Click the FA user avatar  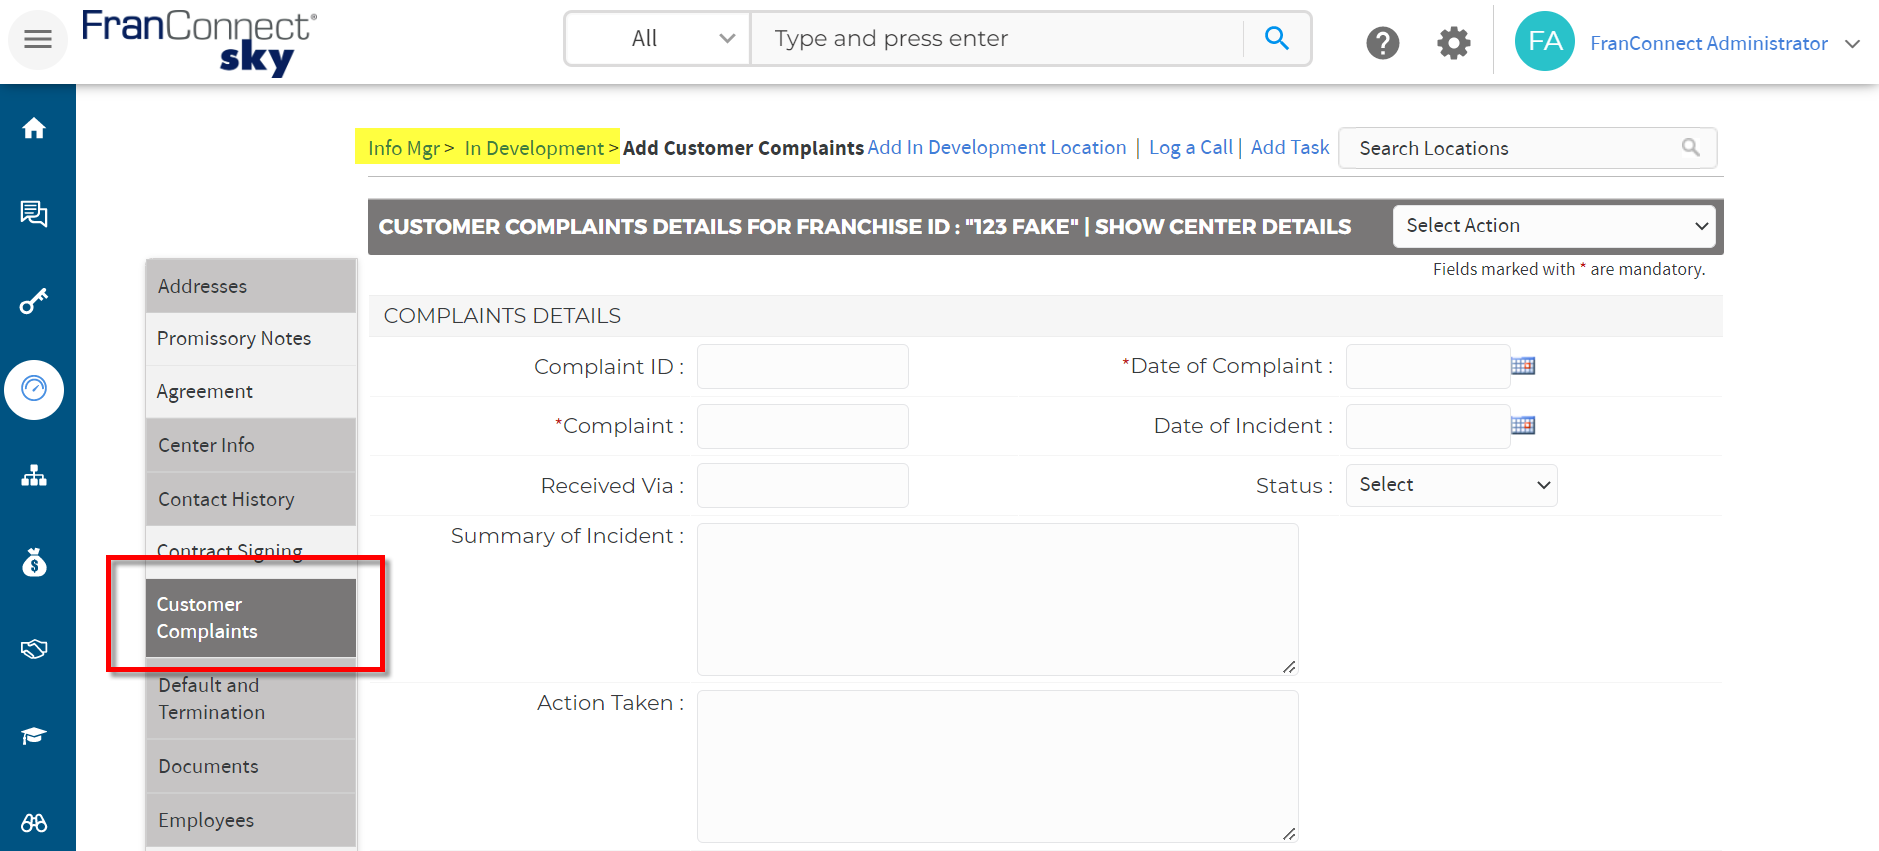(1544, 41)
